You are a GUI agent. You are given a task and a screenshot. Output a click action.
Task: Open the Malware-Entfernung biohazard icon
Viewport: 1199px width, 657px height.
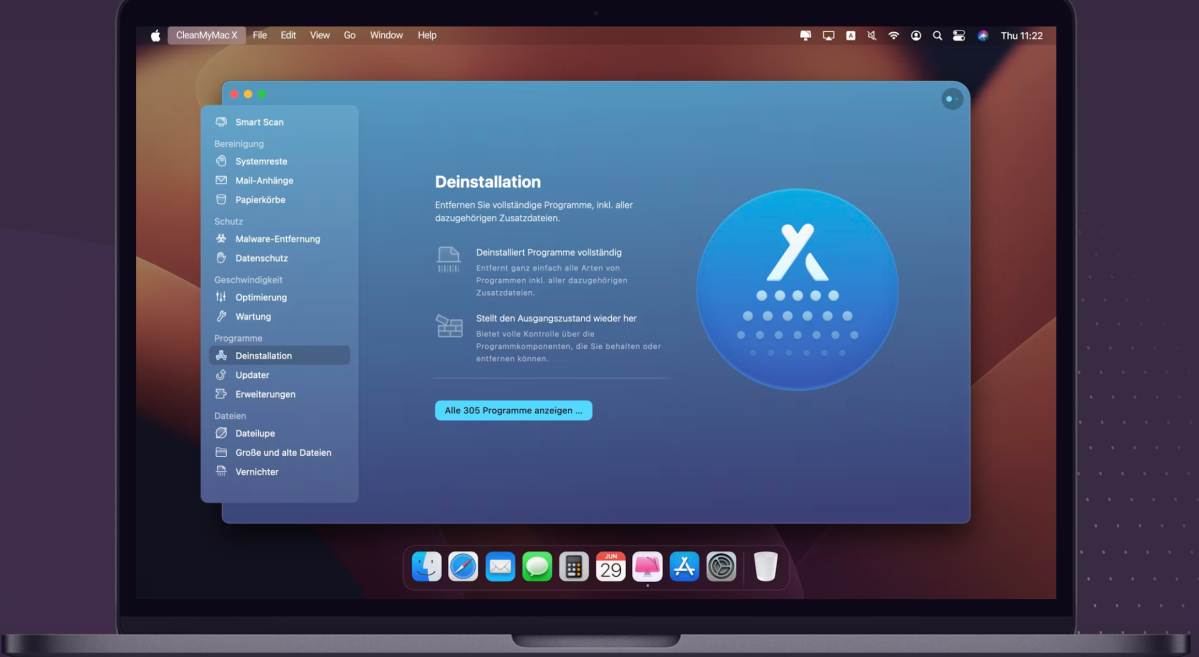[221, 239]
